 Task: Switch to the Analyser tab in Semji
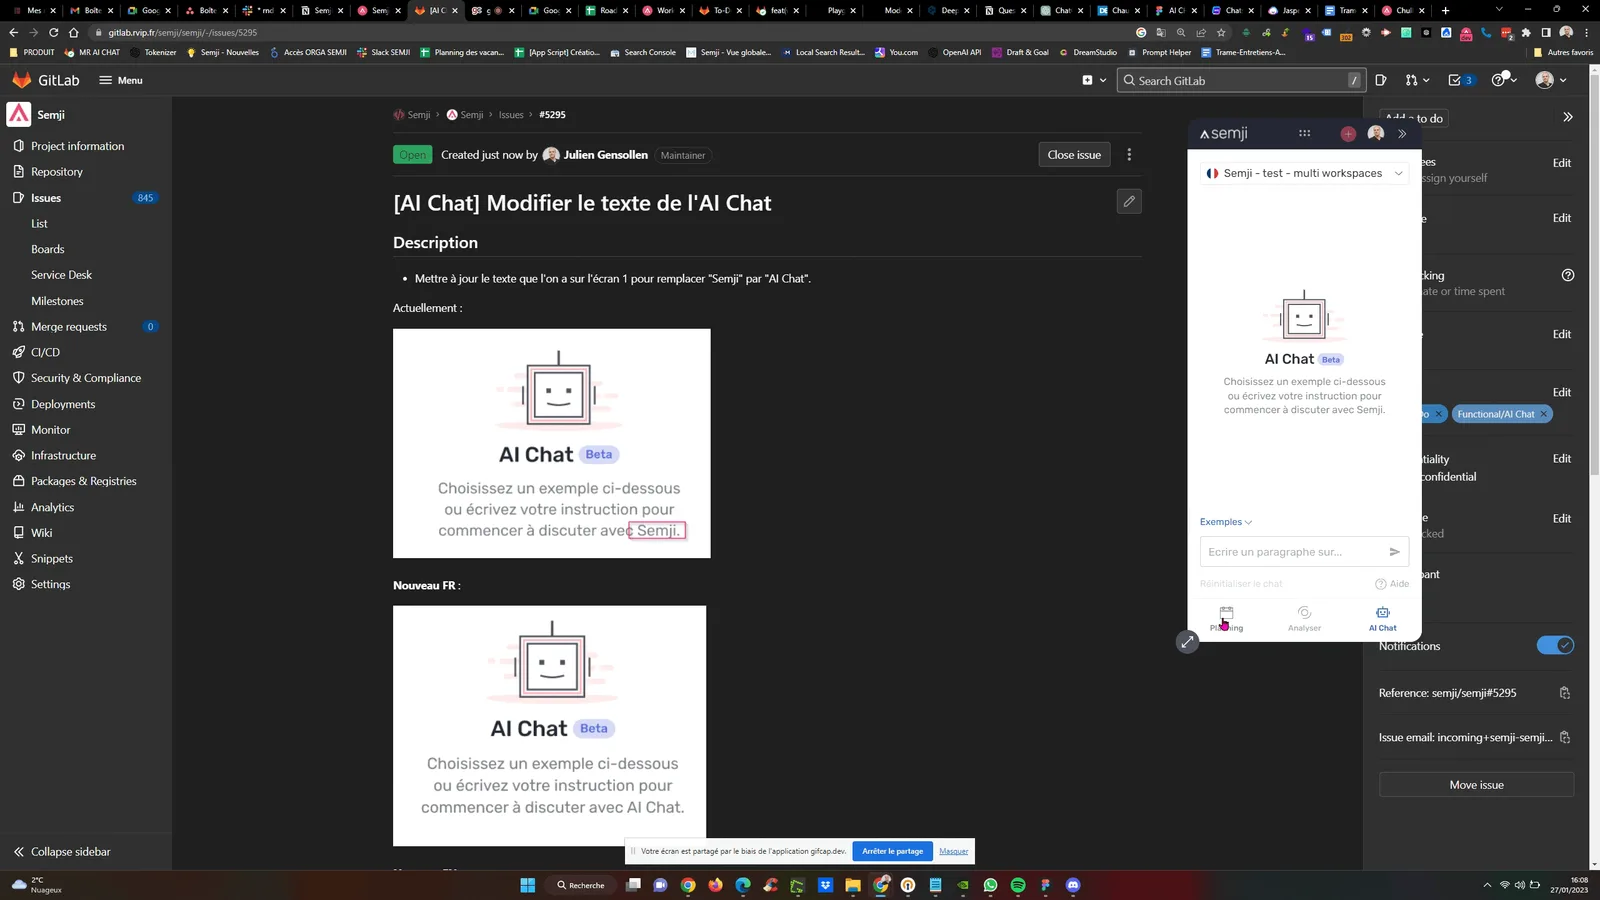[x=1304, y=619]
